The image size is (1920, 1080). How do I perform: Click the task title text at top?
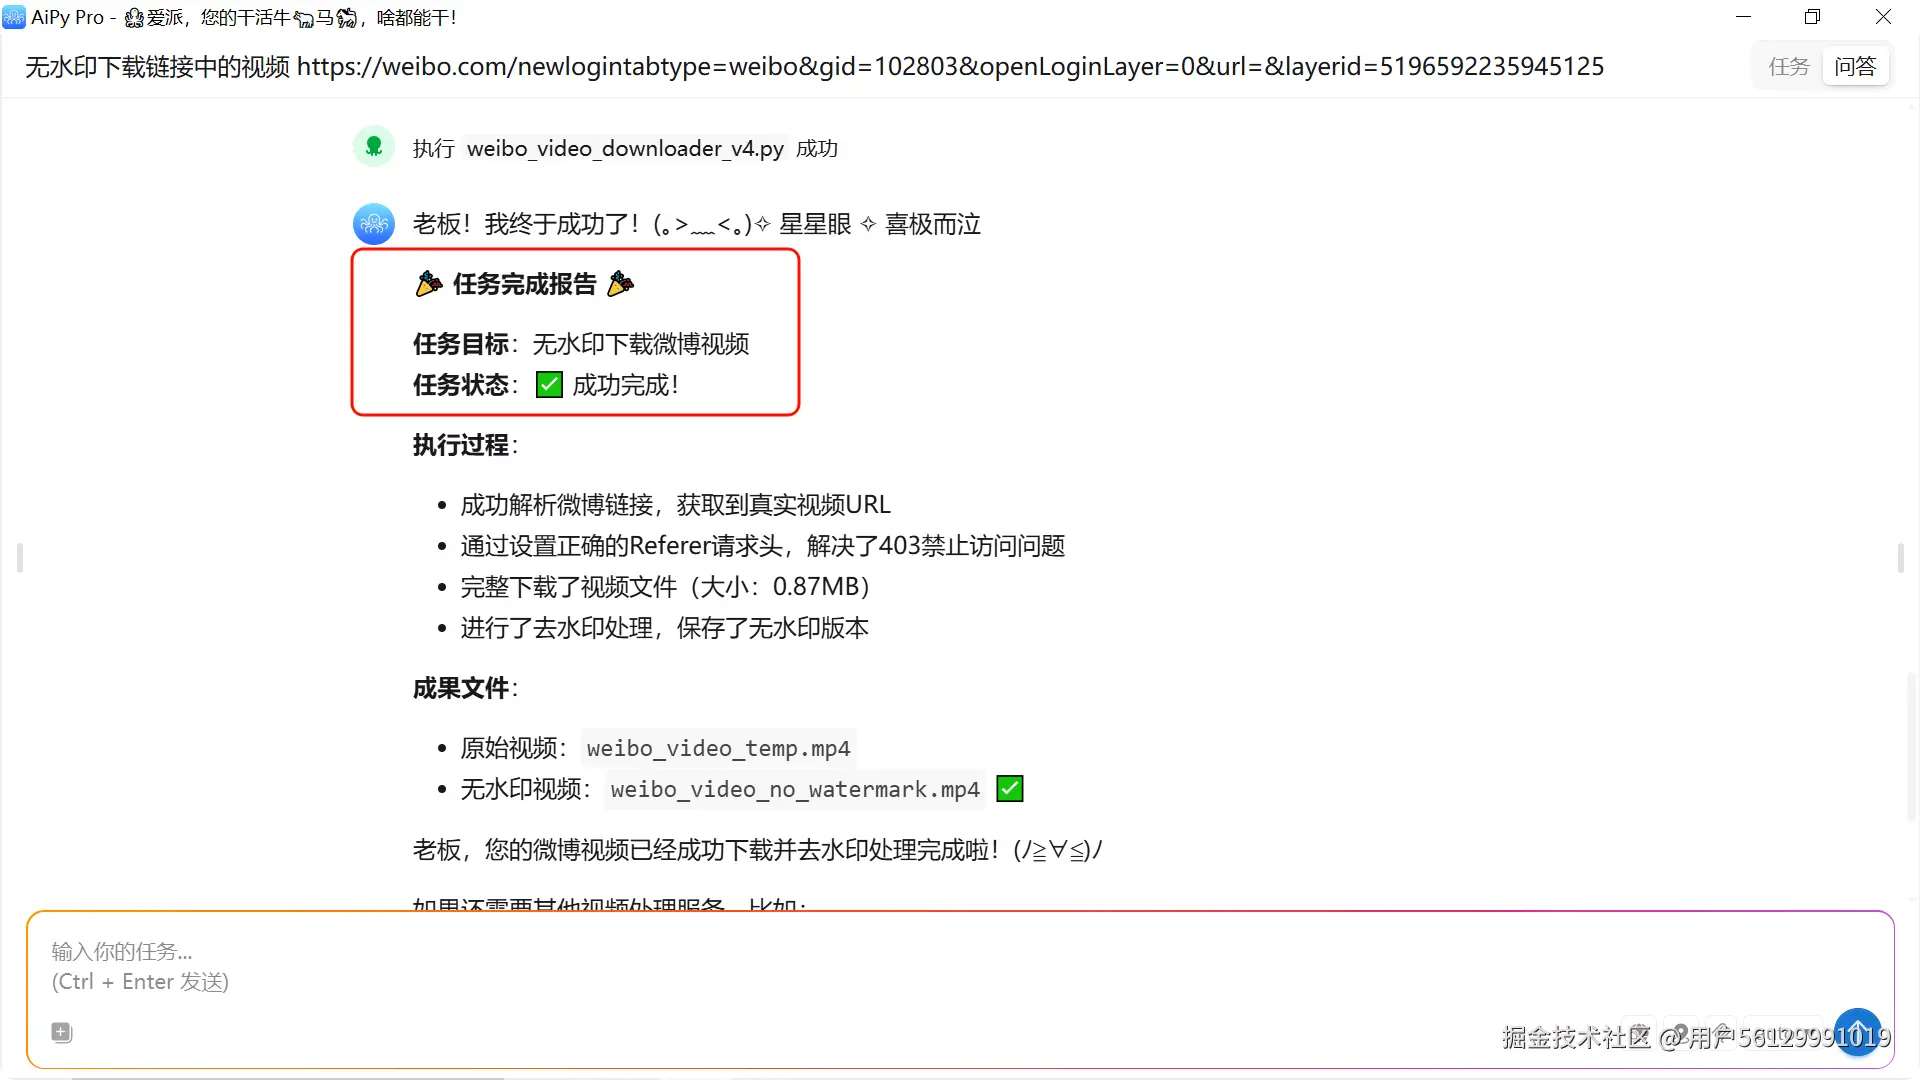(x=814, y=66)
